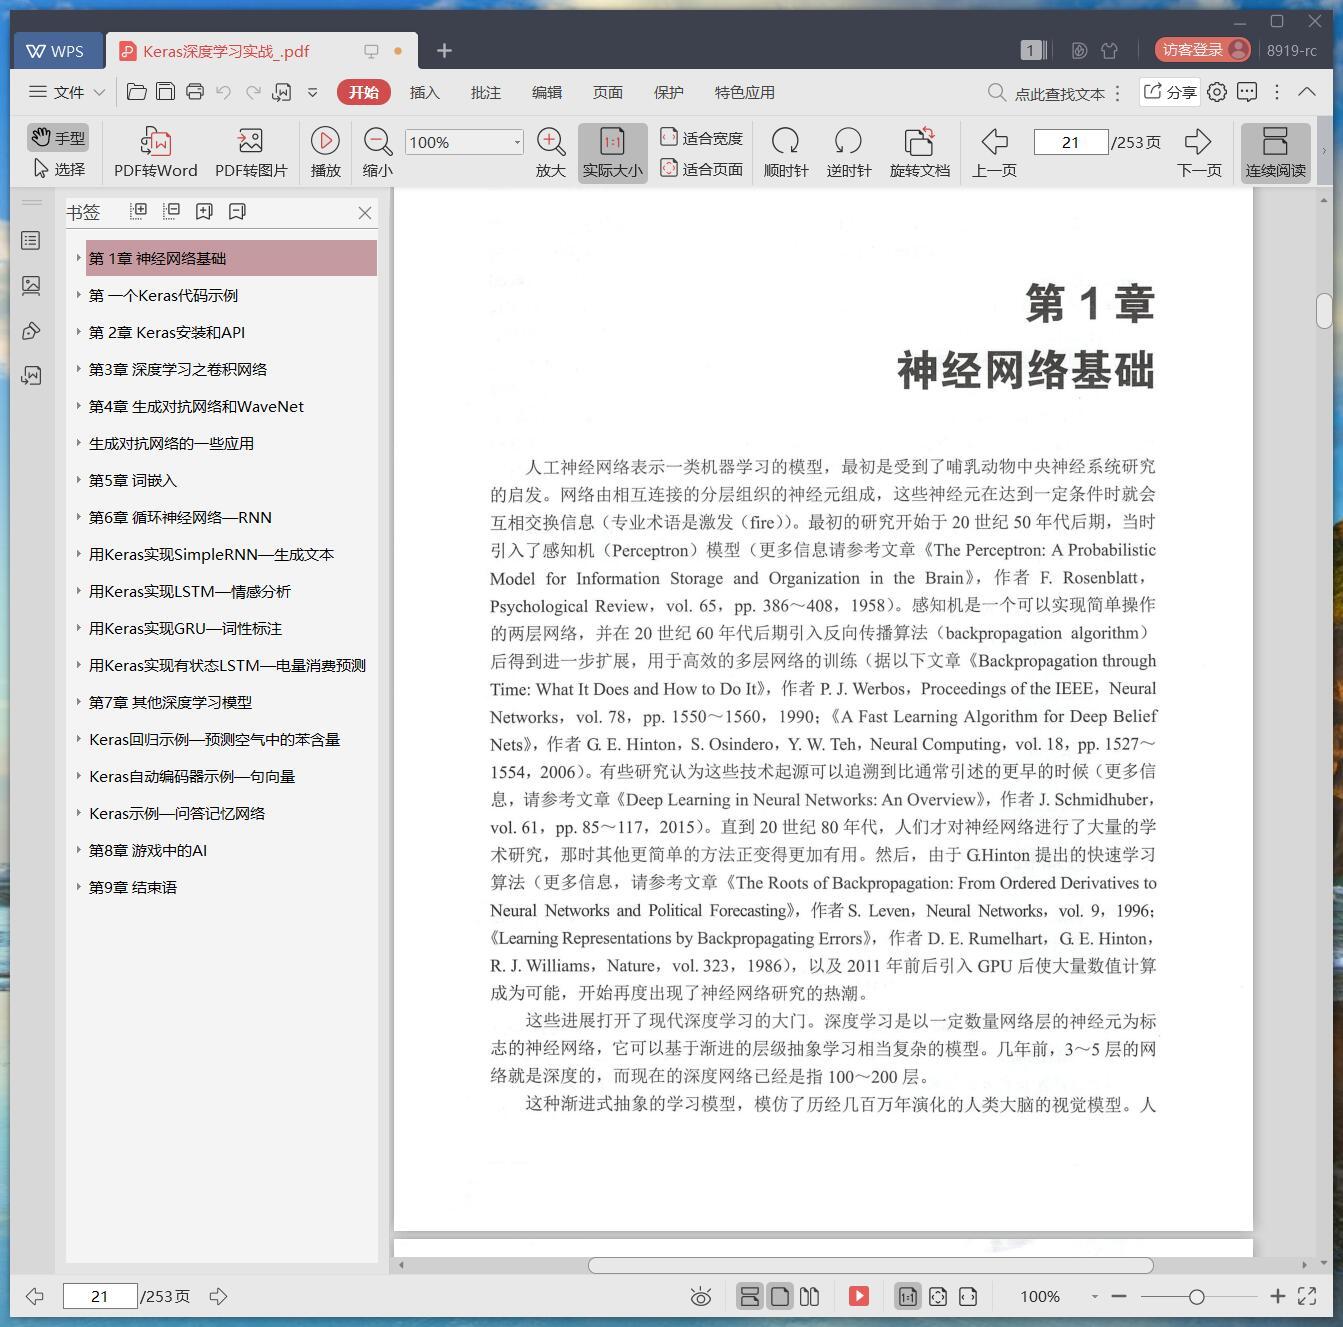Click 访客登录 login button
1343x1327 pixels.
pos(1203,50)
